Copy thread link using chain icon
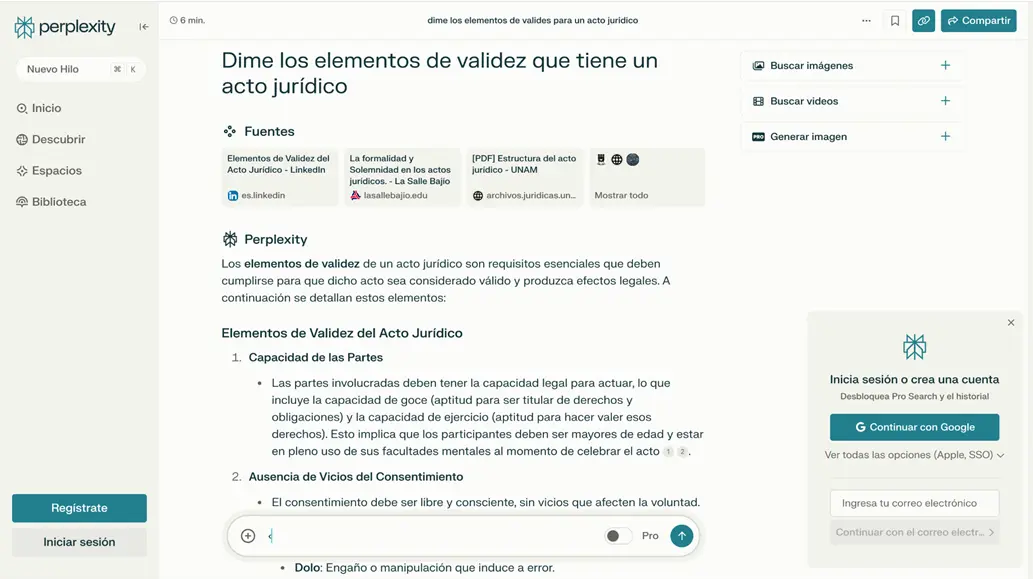The width and height of the screenshot is (1033, 579). (x=923, y=20)
